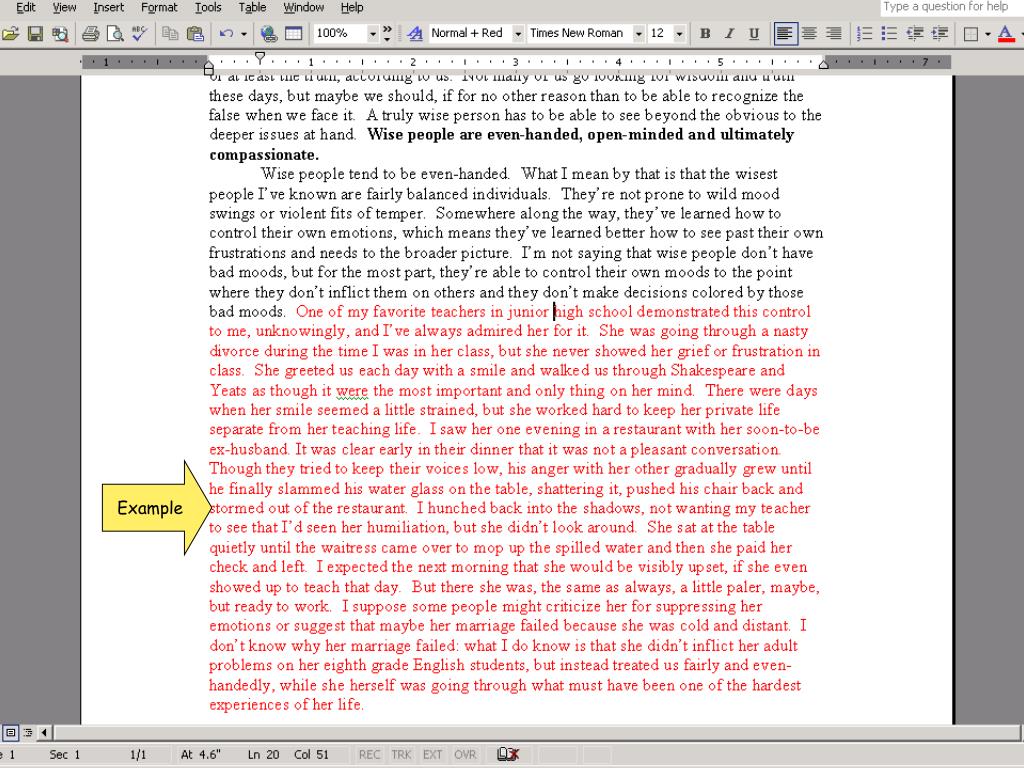The image size is (1024, 768).
Task: Open the Zoom 100% dropdown
Action: [x=373, y=33]
